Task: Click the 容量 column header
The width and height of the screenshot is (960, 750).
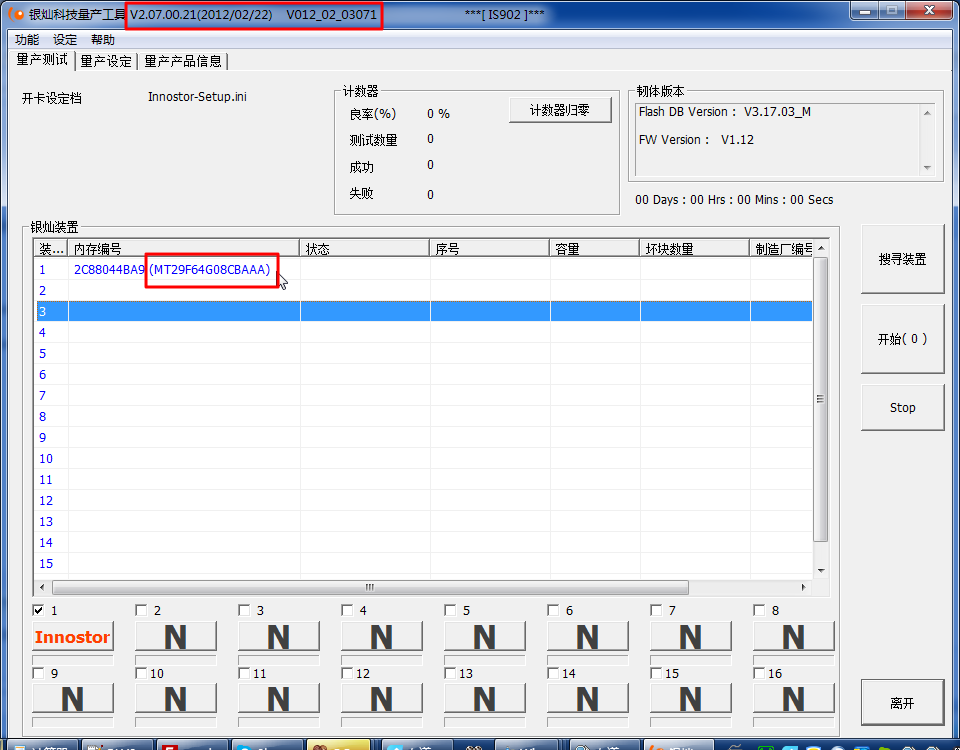Action: [x=594, y=249]
